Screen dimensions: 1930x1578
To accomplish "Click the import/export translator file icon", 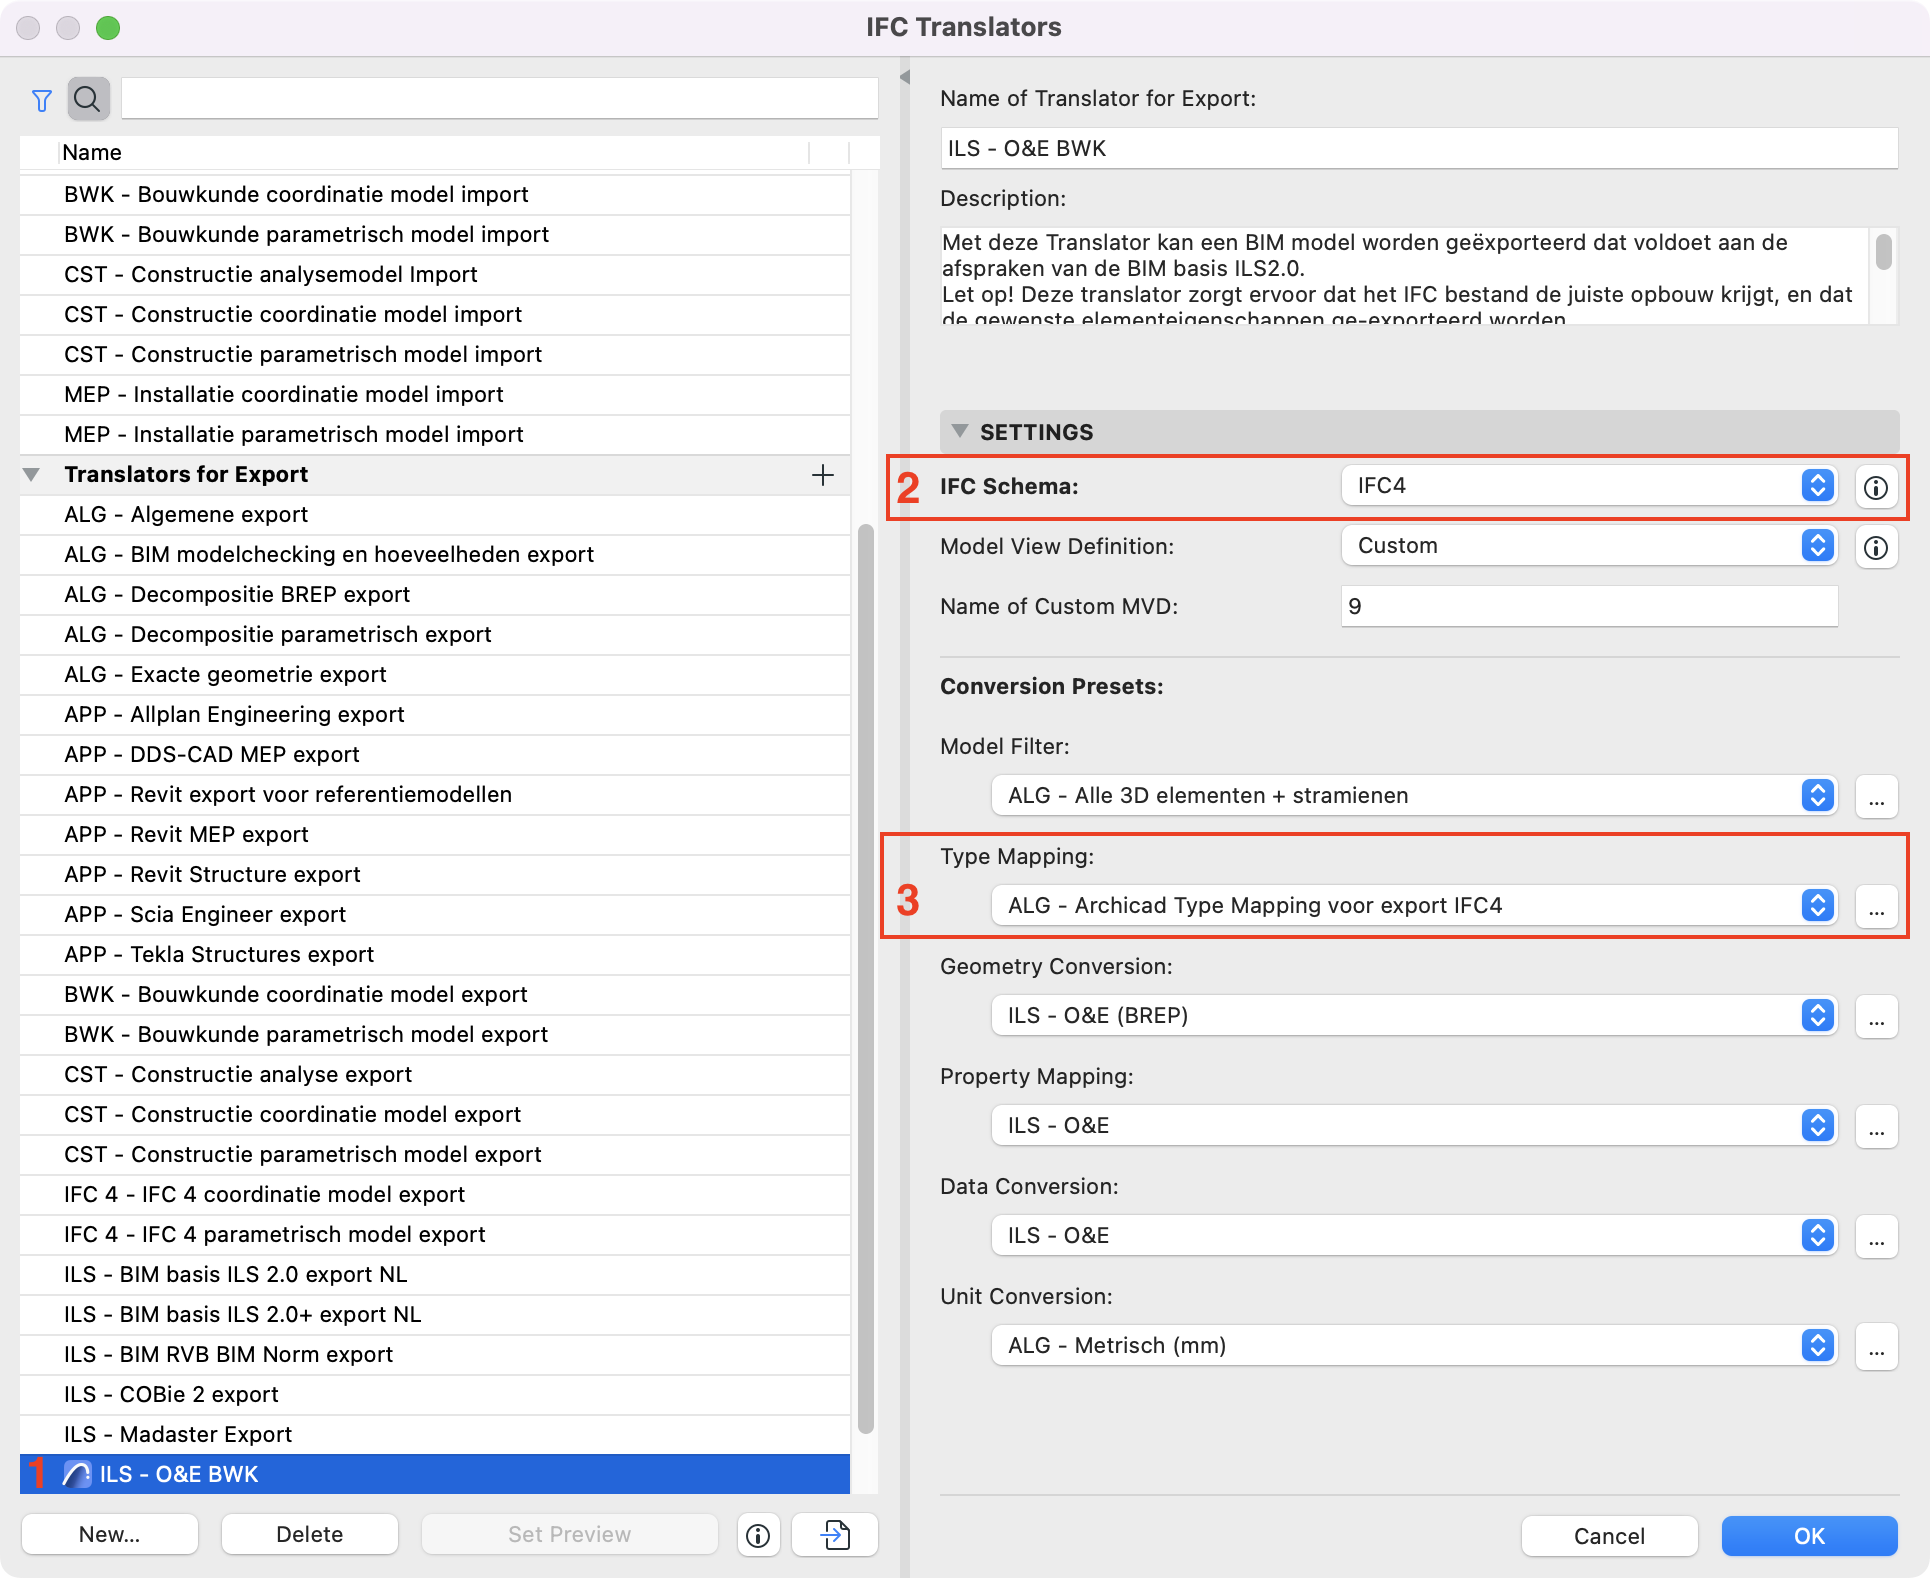I will coord(835,1535).
